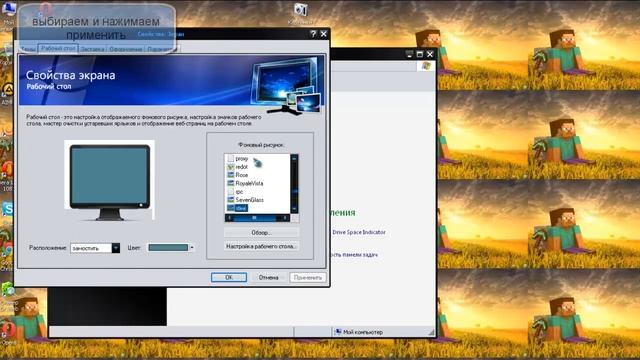The image size is (640, 360).
Task: Click wallpaper list scroll down arrow
Action: coord(294,209)
